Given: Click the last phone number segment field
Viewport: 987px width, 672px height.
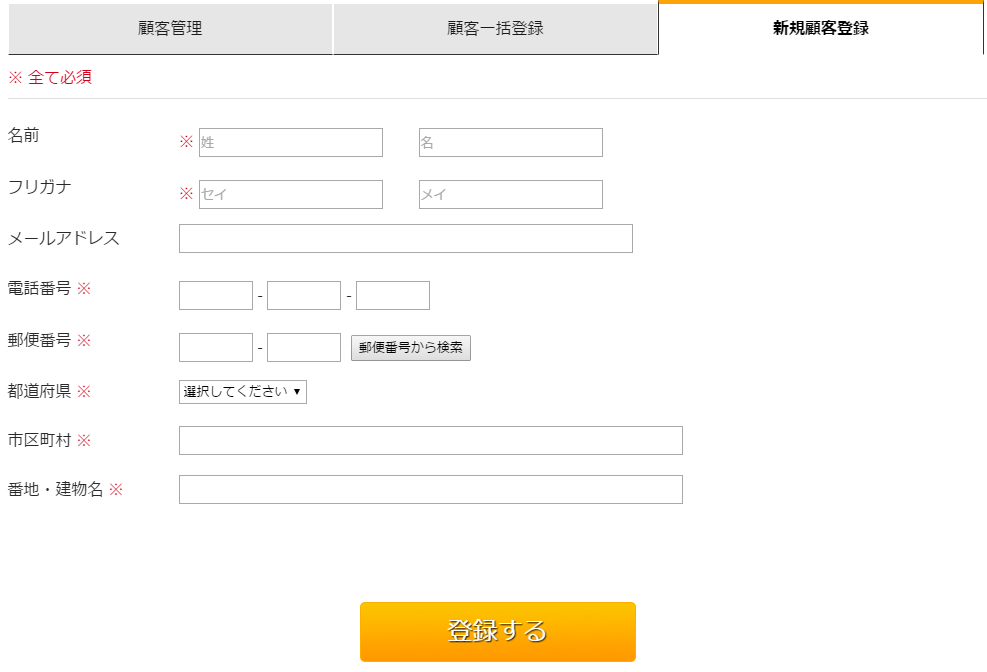Looking at the screenshot, I should 392,295.
